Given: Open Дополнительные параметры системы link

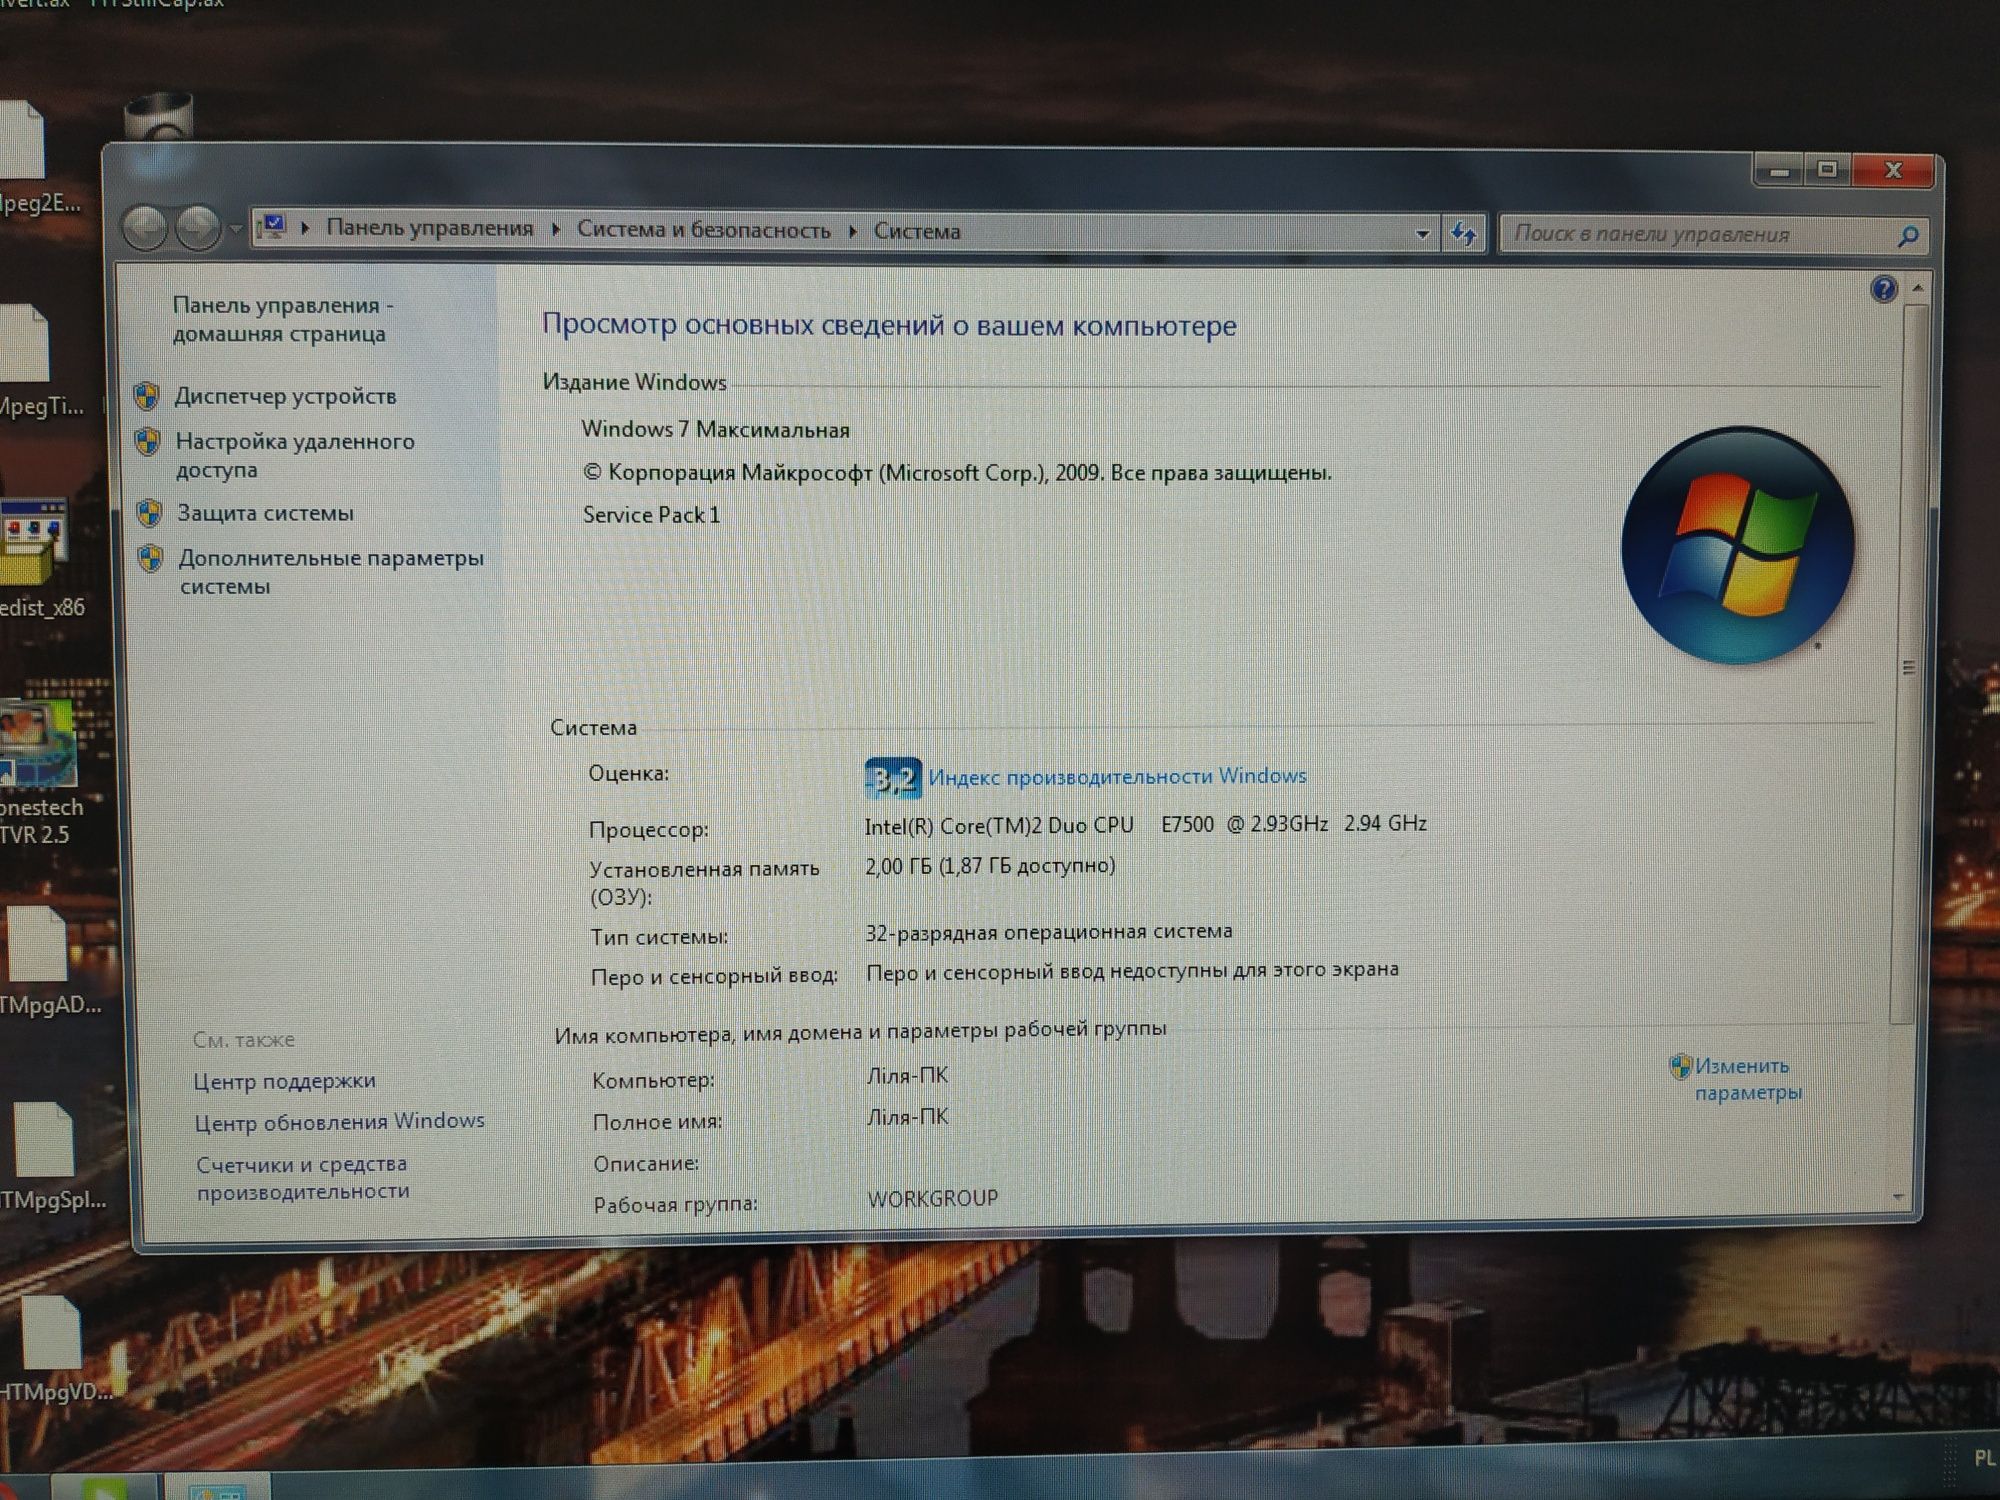Looking at the screenshot, I should tap(331, 571).
